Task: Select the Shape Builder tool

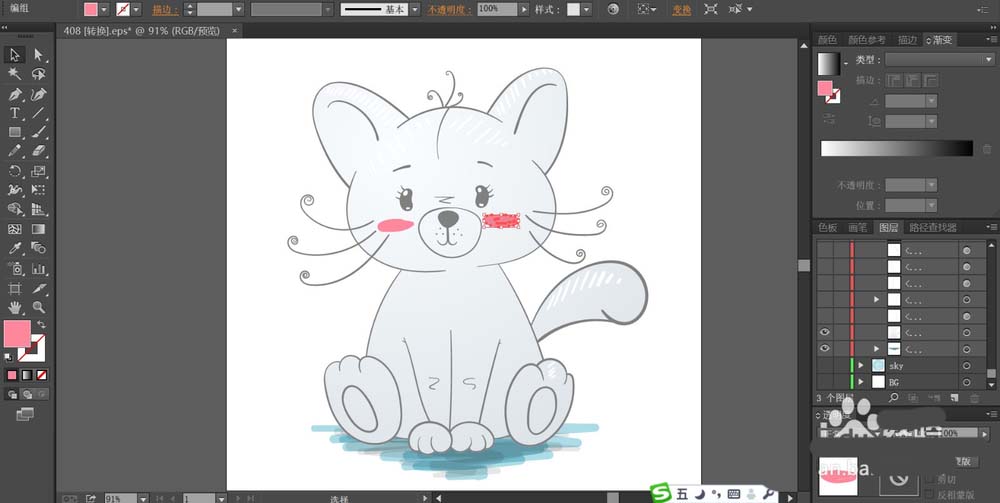Action: (15, 209)
